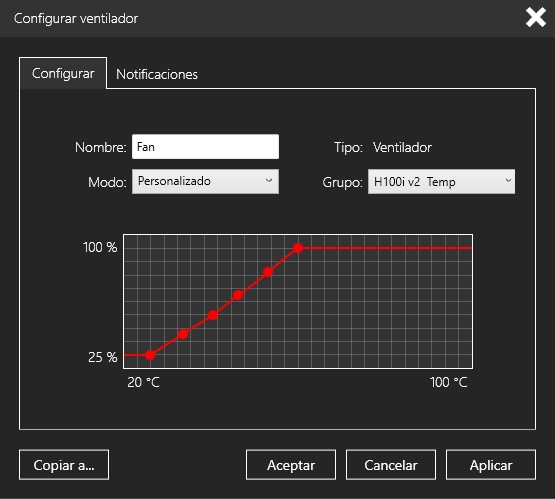Select the fifth curve point from the left
This screenshot has width=555, height=499.
click(x=268, y=272)
